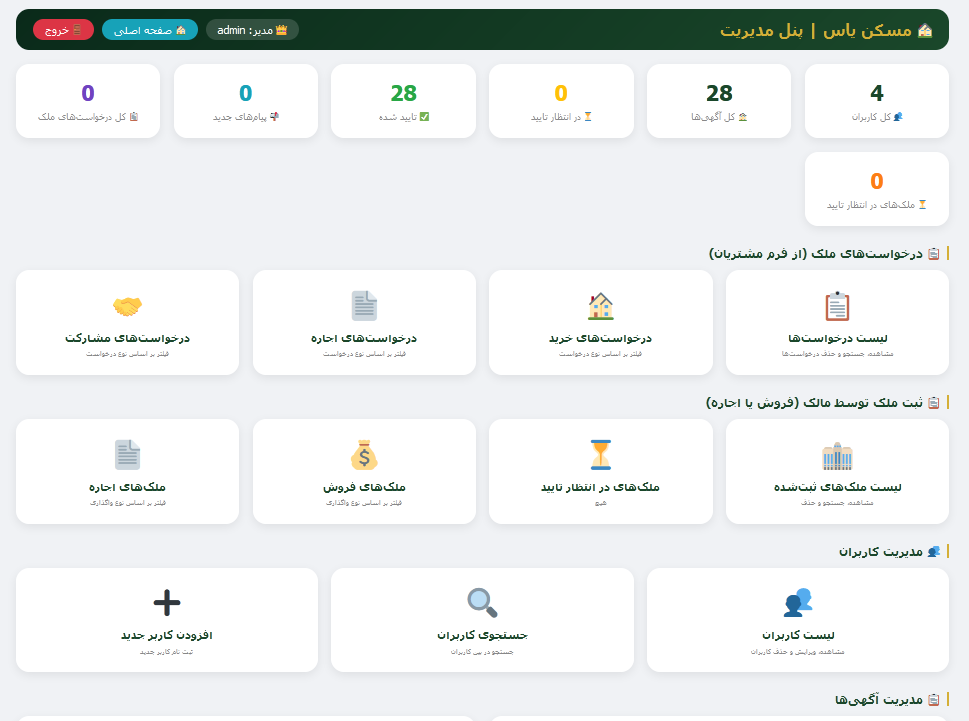Open ملک‌های اجاره card title
The height and width of the screenshot is (721, 969).
click(x=127, y=487)
